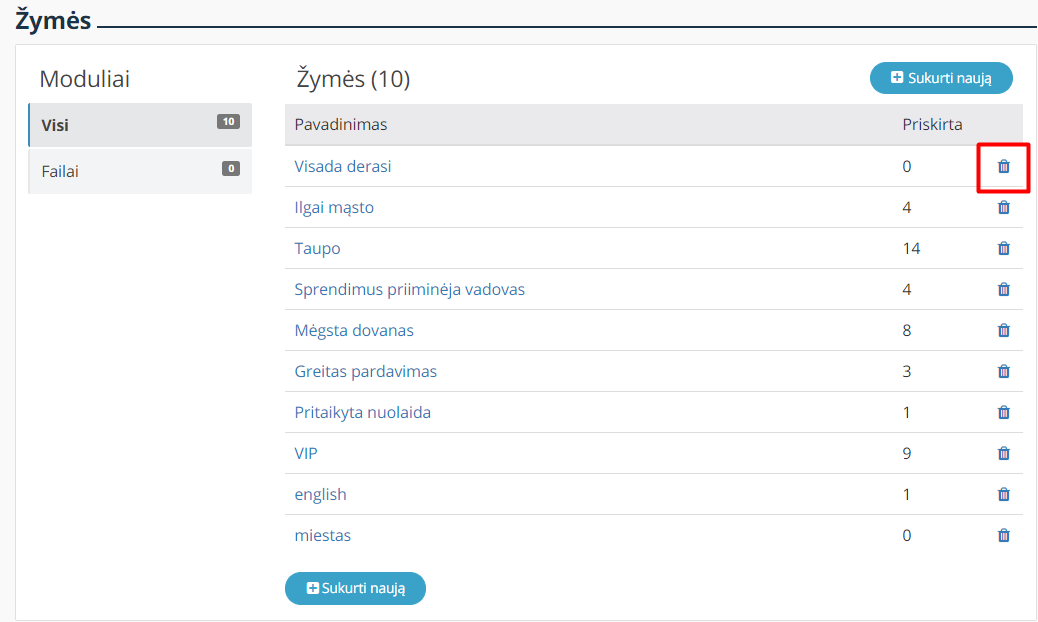Image resolution: width=1038 pixels, height=622 pixels.
Task: Click the count 14 in Taupo row
Action: pyautogui.click(x=912, y=248)
